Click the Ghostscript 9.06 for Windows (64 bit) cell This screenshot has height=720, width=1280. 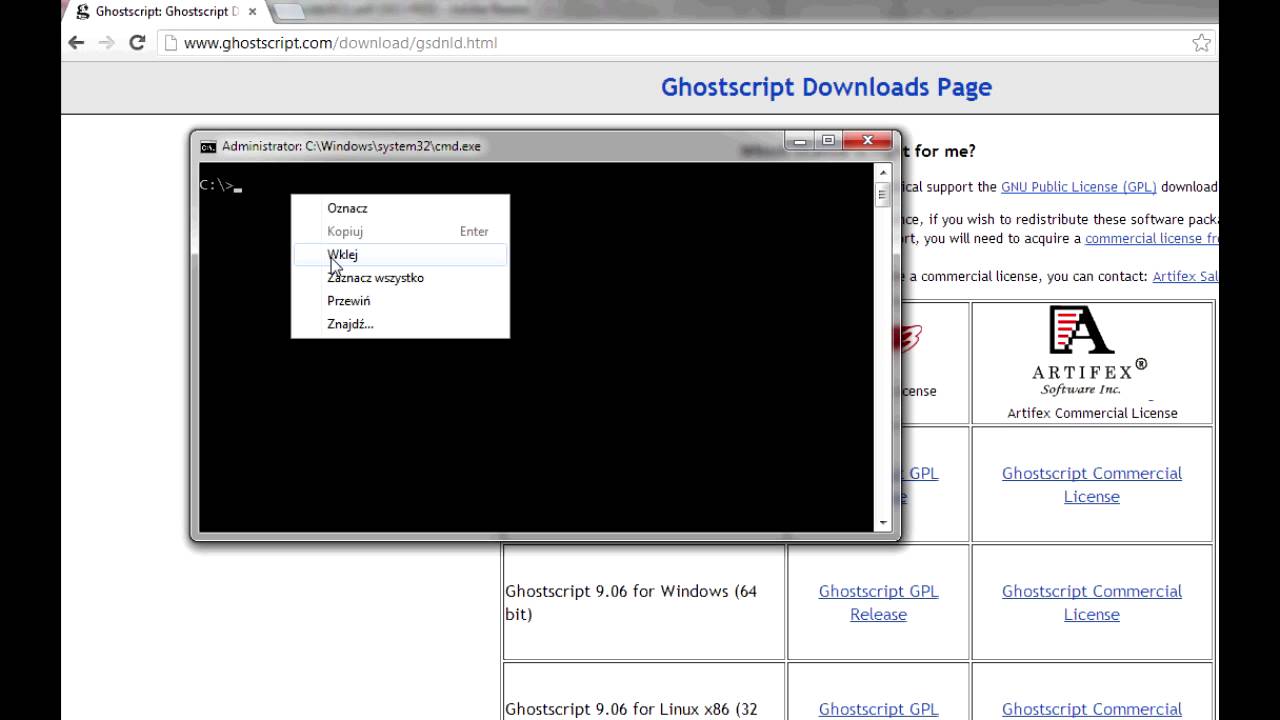point(644,602)
